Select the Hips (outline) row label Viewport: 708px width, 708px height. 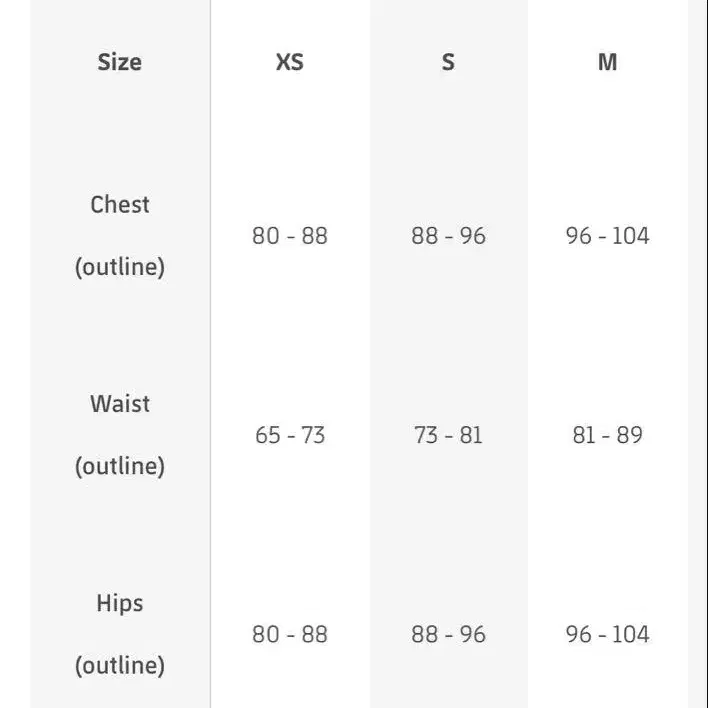(x=120, y=634)
